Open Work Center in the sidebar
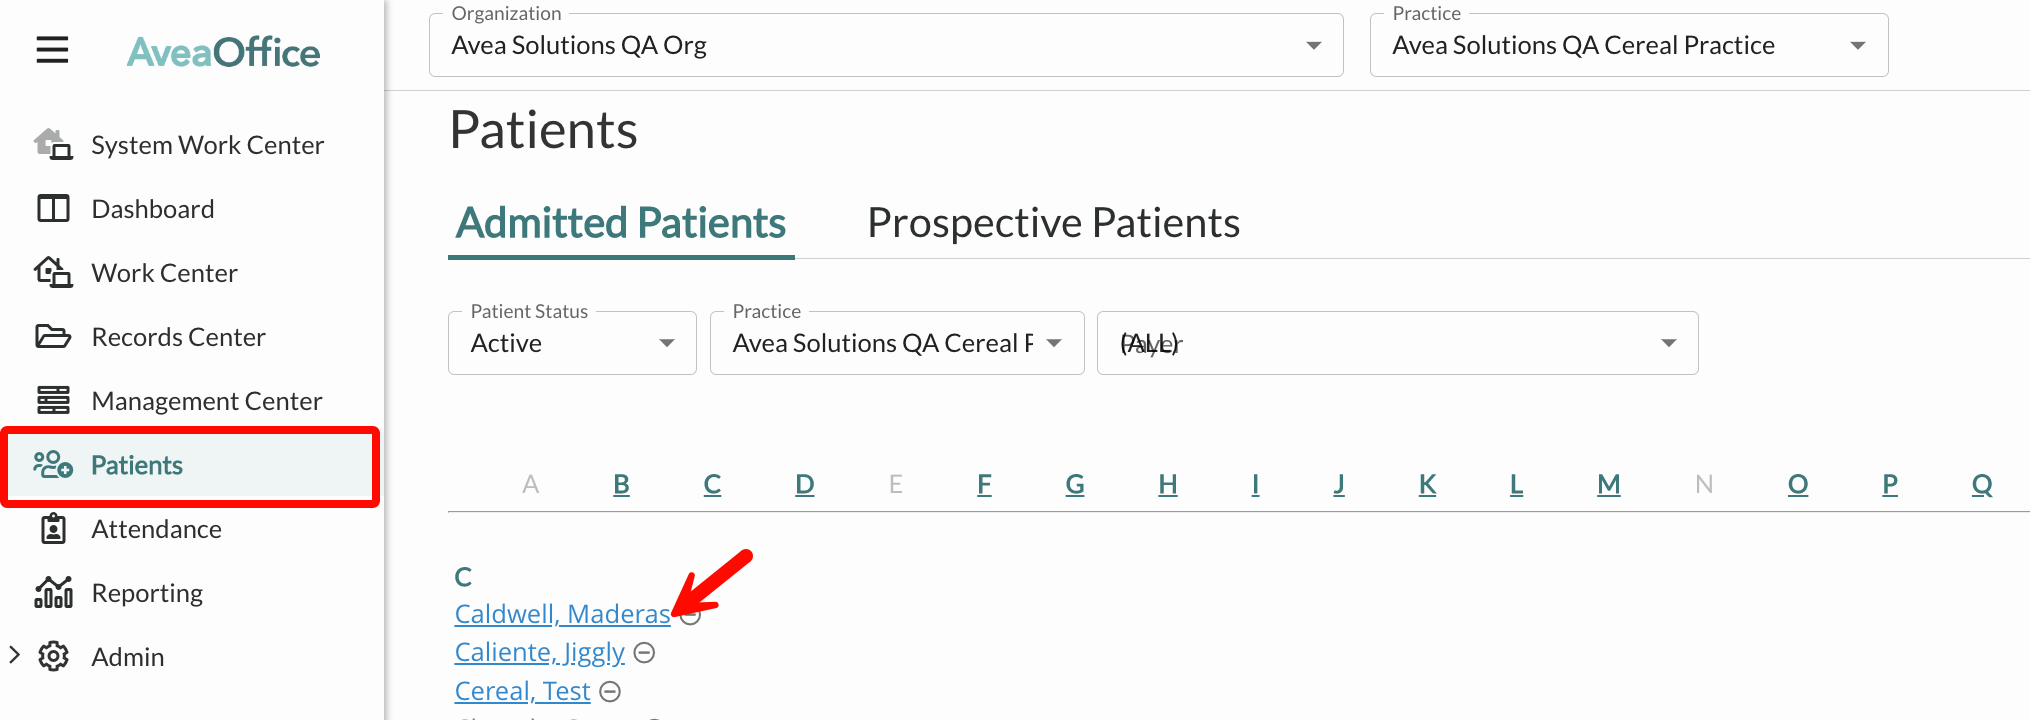The image size is (2030, 720). (164, 273)
